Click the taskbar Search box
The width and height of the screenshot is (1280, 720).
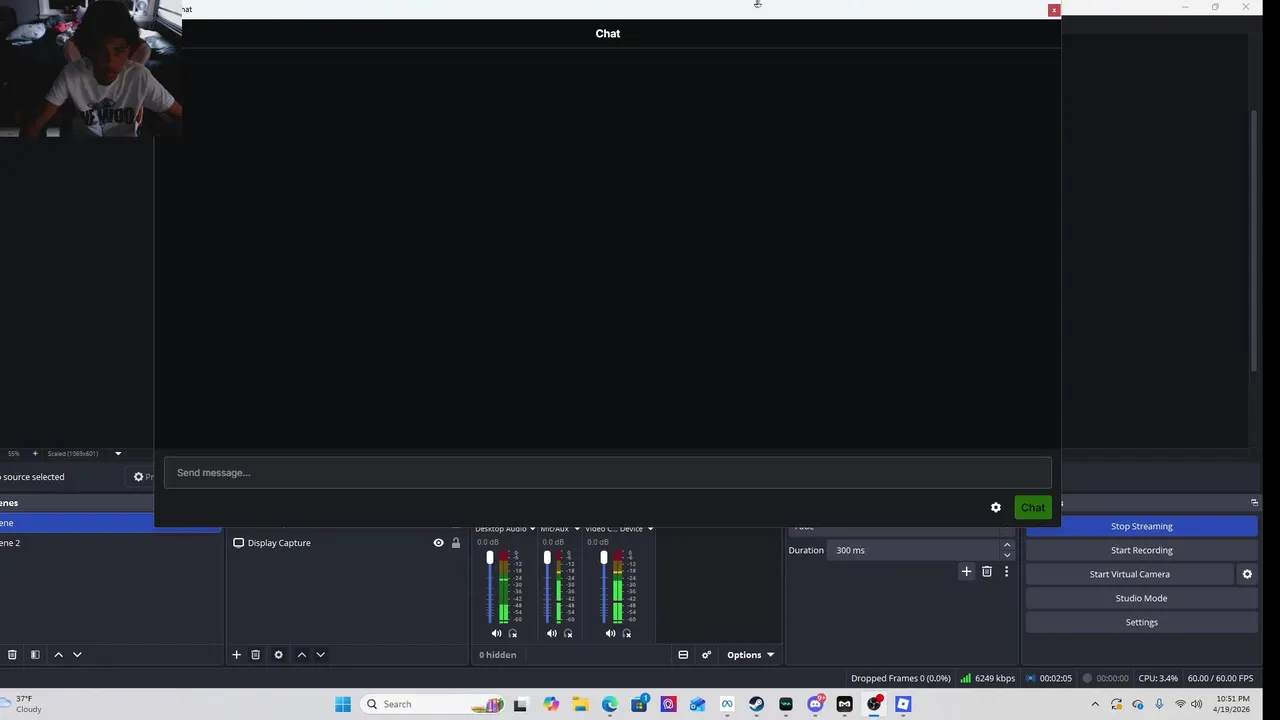pos(433,704)
